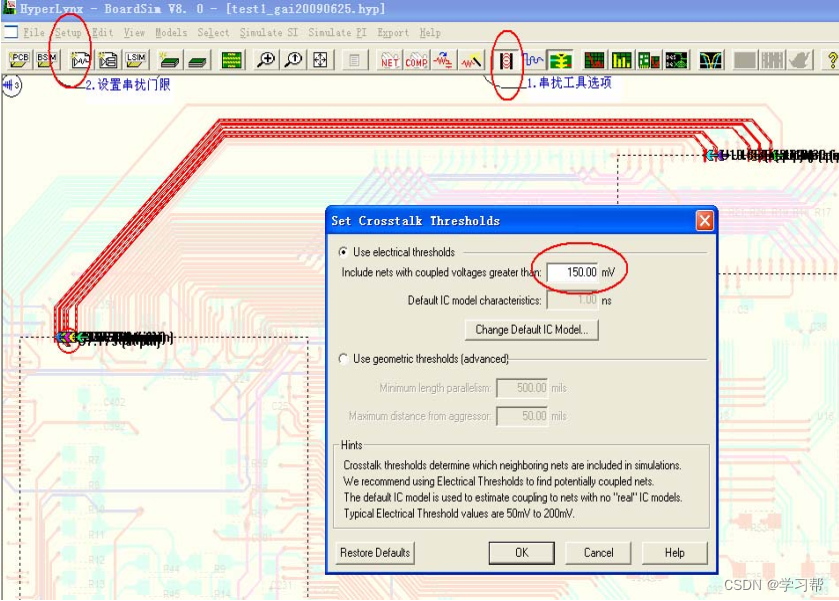Open the Simulate SI menu
Screen dimensions: 839x601
(269, 33)
